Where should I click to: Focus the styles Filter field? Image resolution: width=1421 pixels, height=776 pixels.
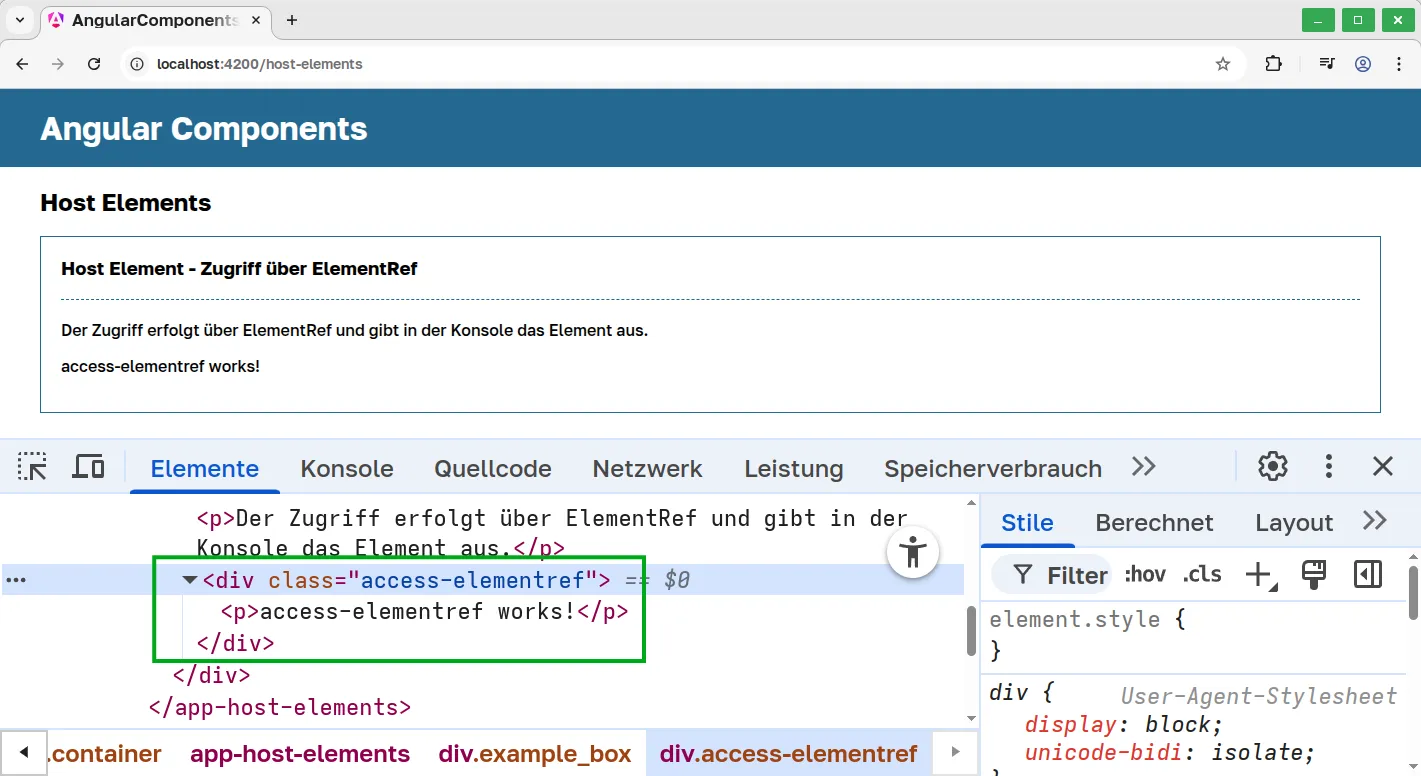coord(1052,575)
